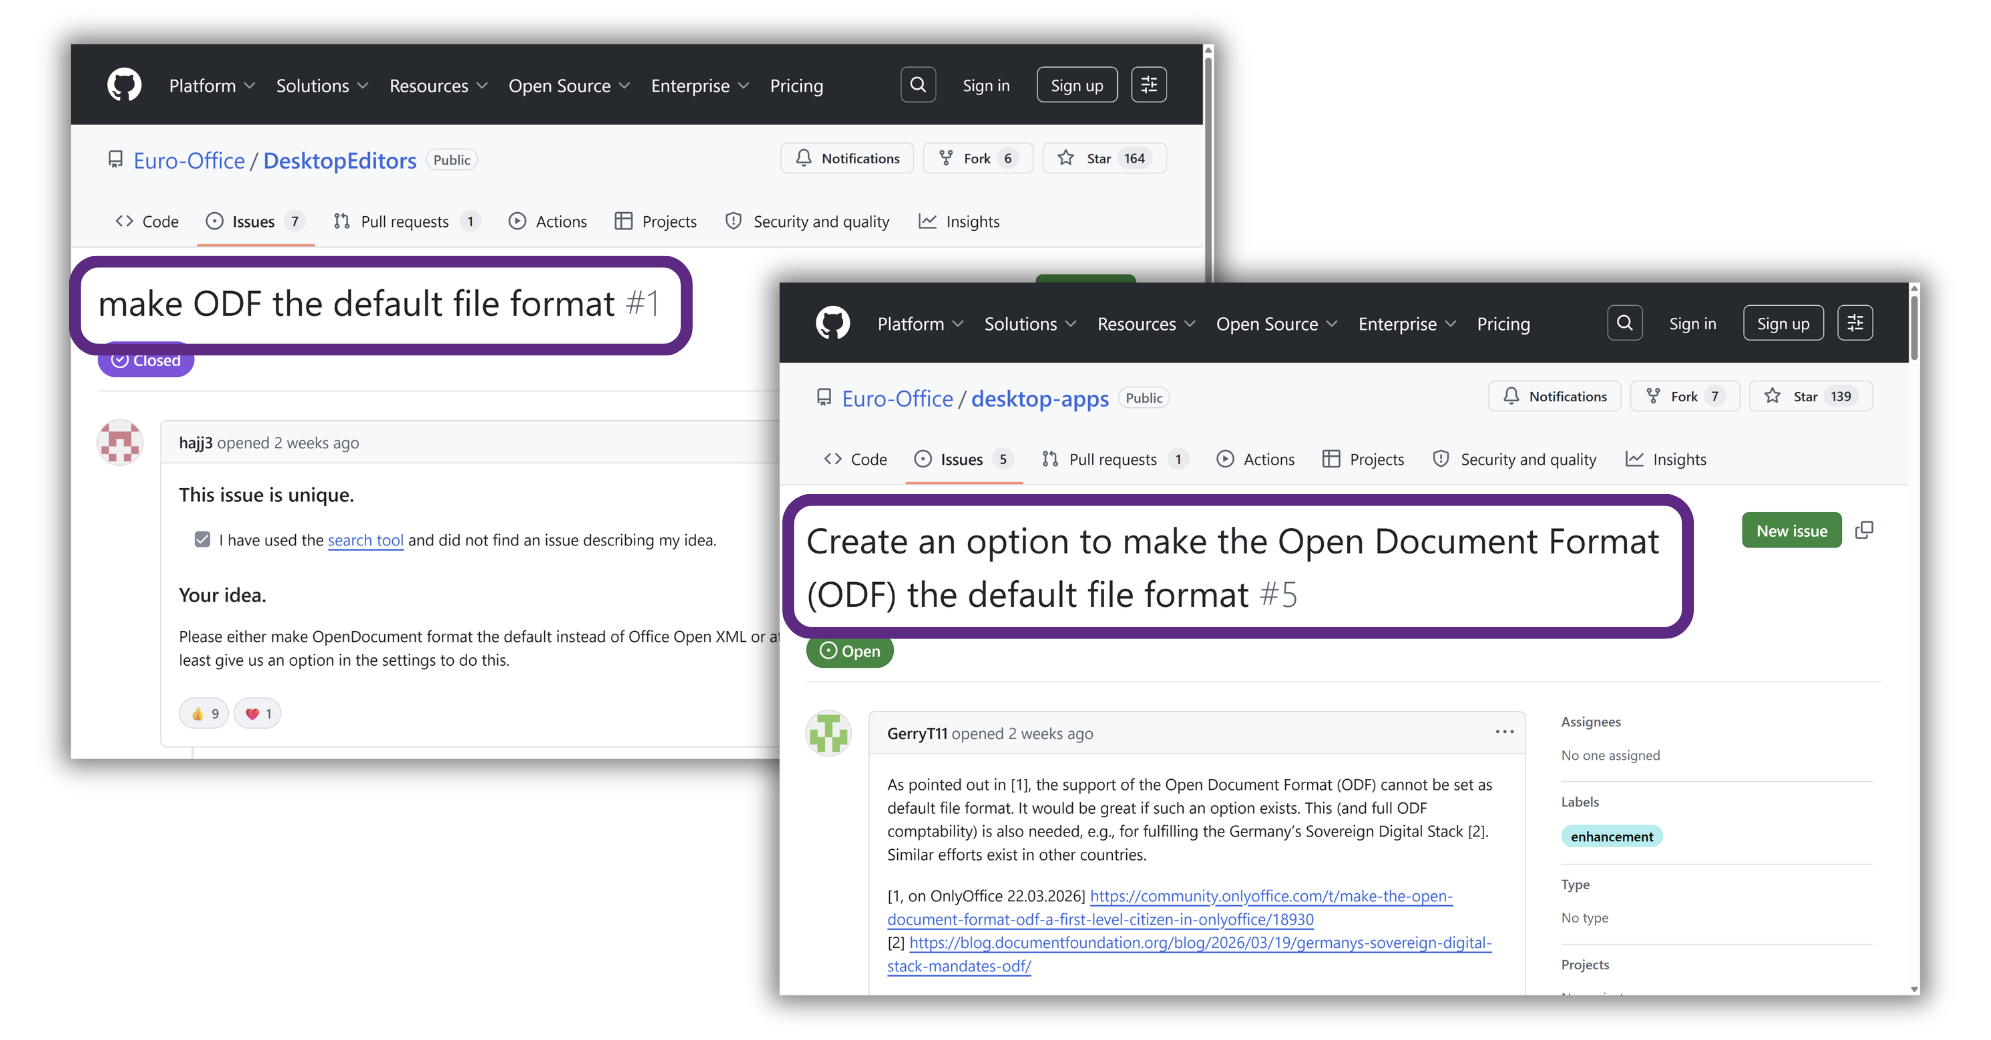Click GerryT11 avatar image

pos(829,733)
